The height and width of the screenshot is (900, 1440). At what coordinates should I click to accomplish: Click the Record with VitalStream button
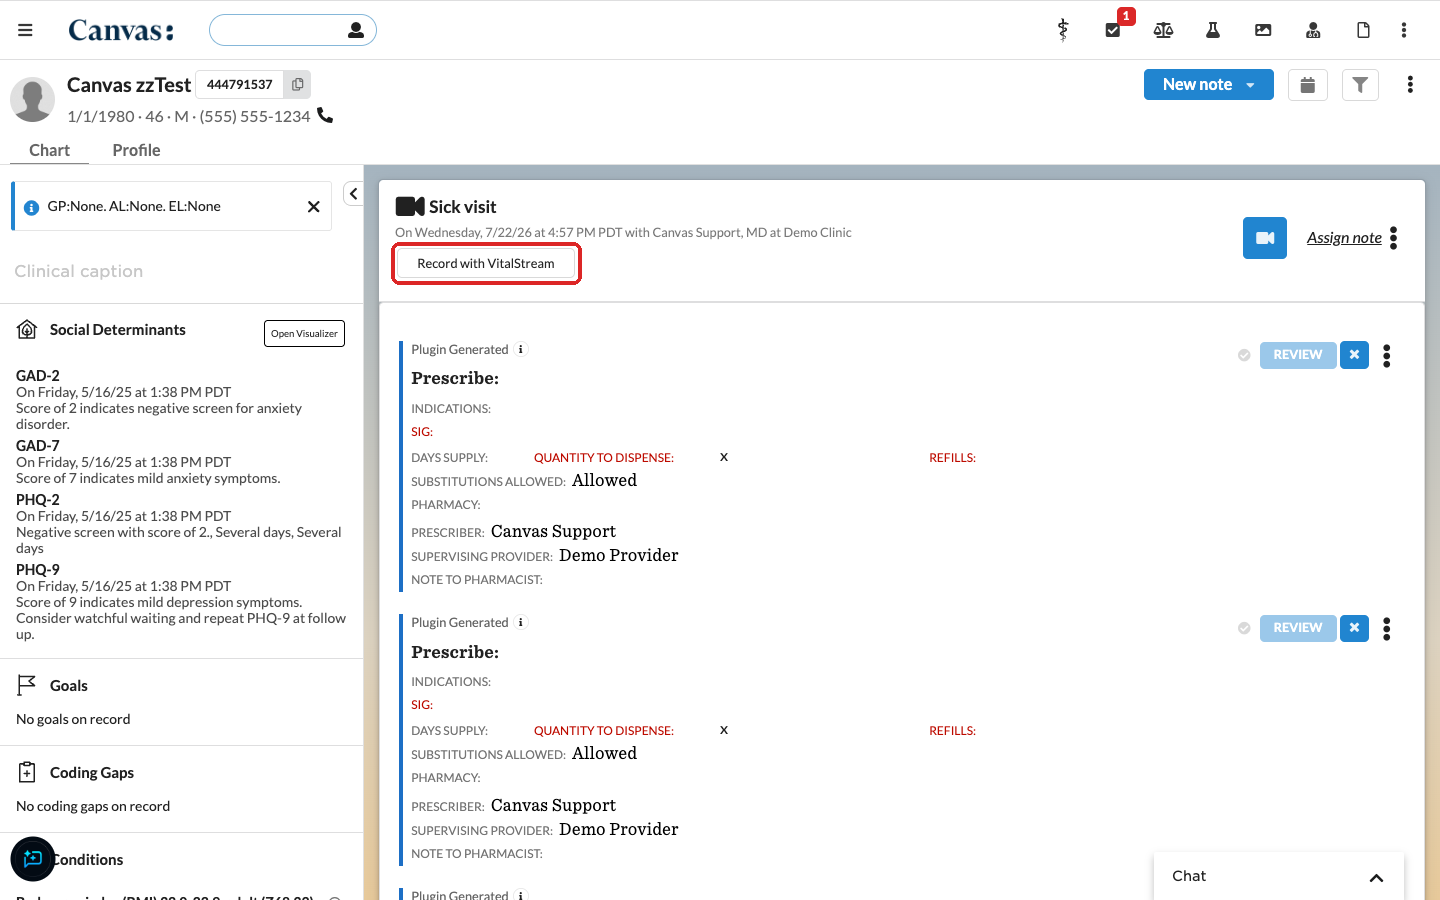pos(486,264)
